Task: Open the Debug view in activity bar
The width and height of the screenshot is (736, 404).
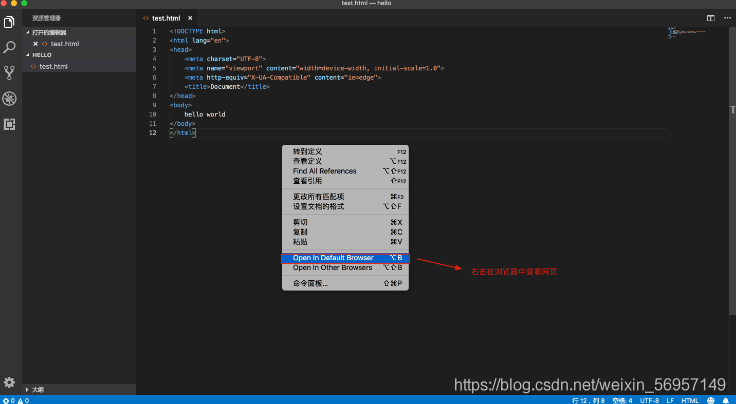Action: coord(9,99)
